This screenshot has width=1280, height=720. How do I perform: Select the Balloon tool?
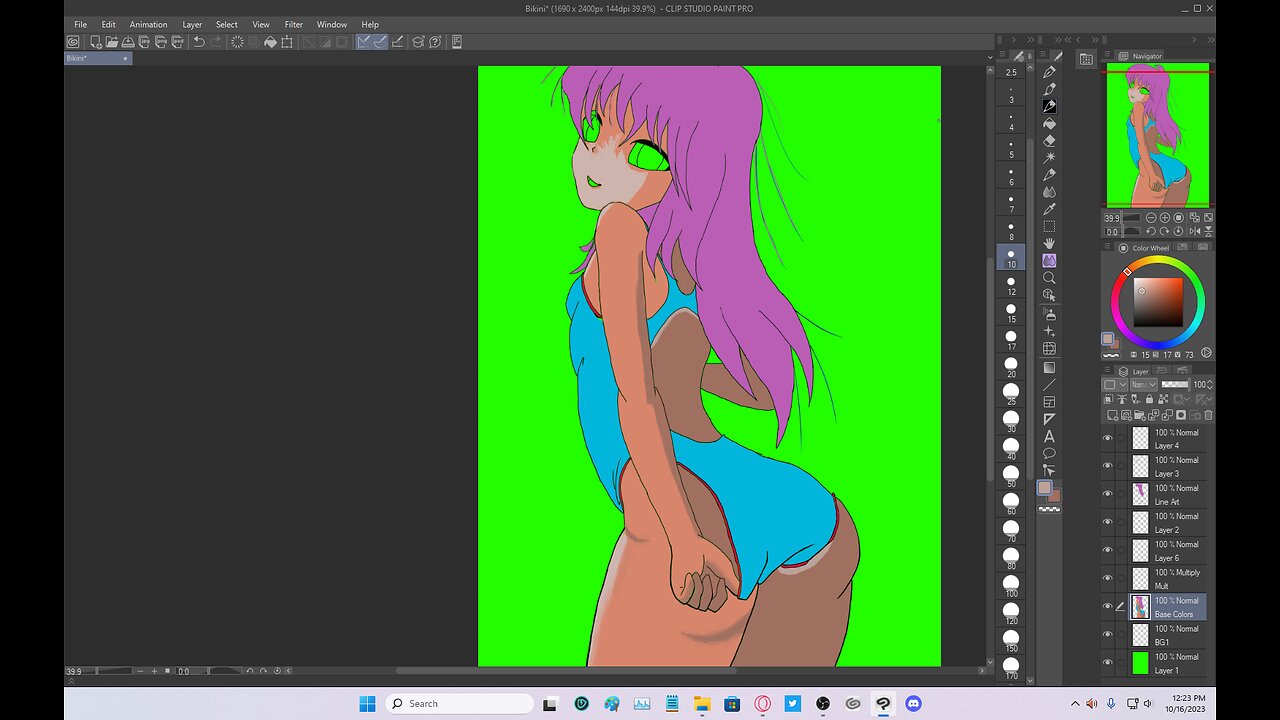pos(1049,453)
